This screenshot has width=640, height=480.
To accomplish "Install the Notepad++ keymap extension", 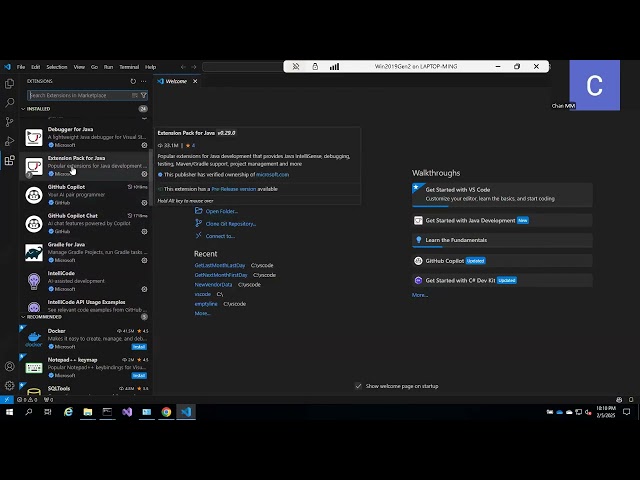I will 139,376.
